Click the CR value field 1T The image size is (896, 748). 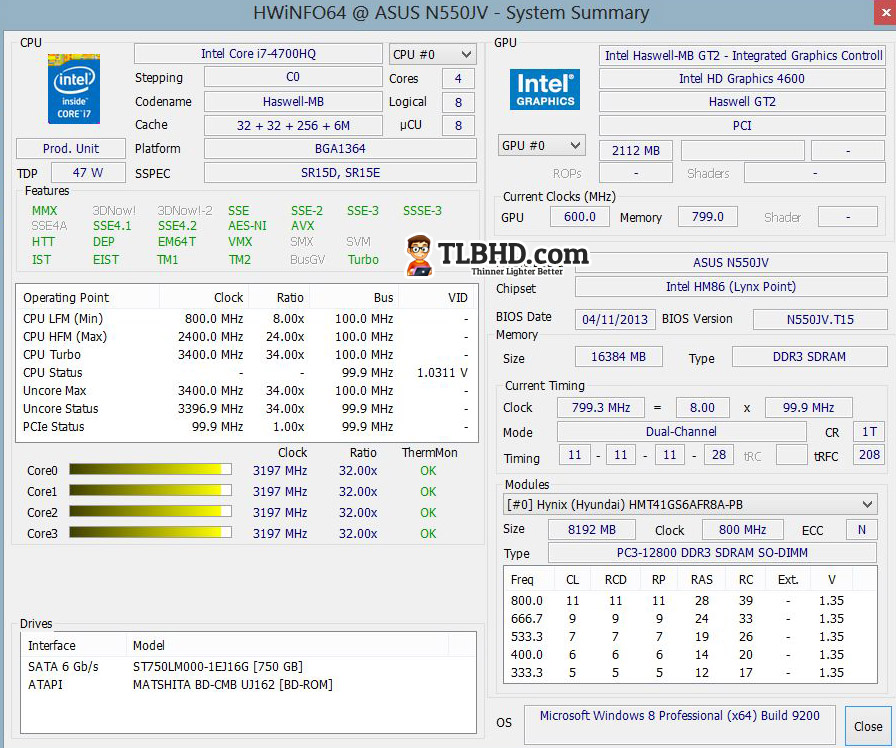869,431
